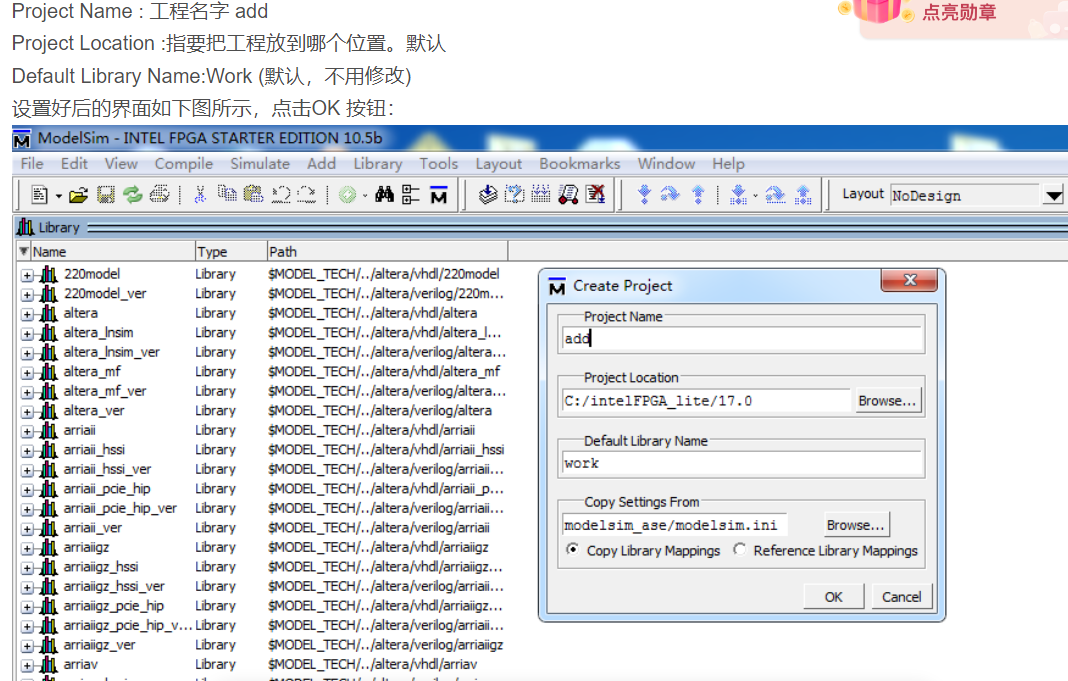
Task: Click the Project Name input field
Action: point(742,338)
